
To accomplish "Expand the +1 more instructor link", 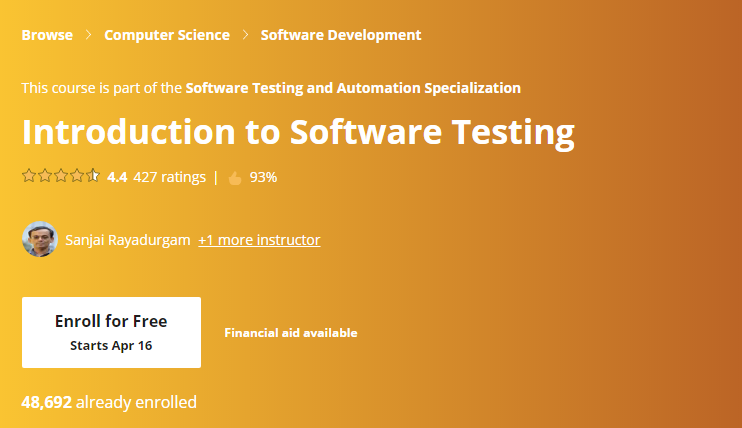I will click(259, 240).
